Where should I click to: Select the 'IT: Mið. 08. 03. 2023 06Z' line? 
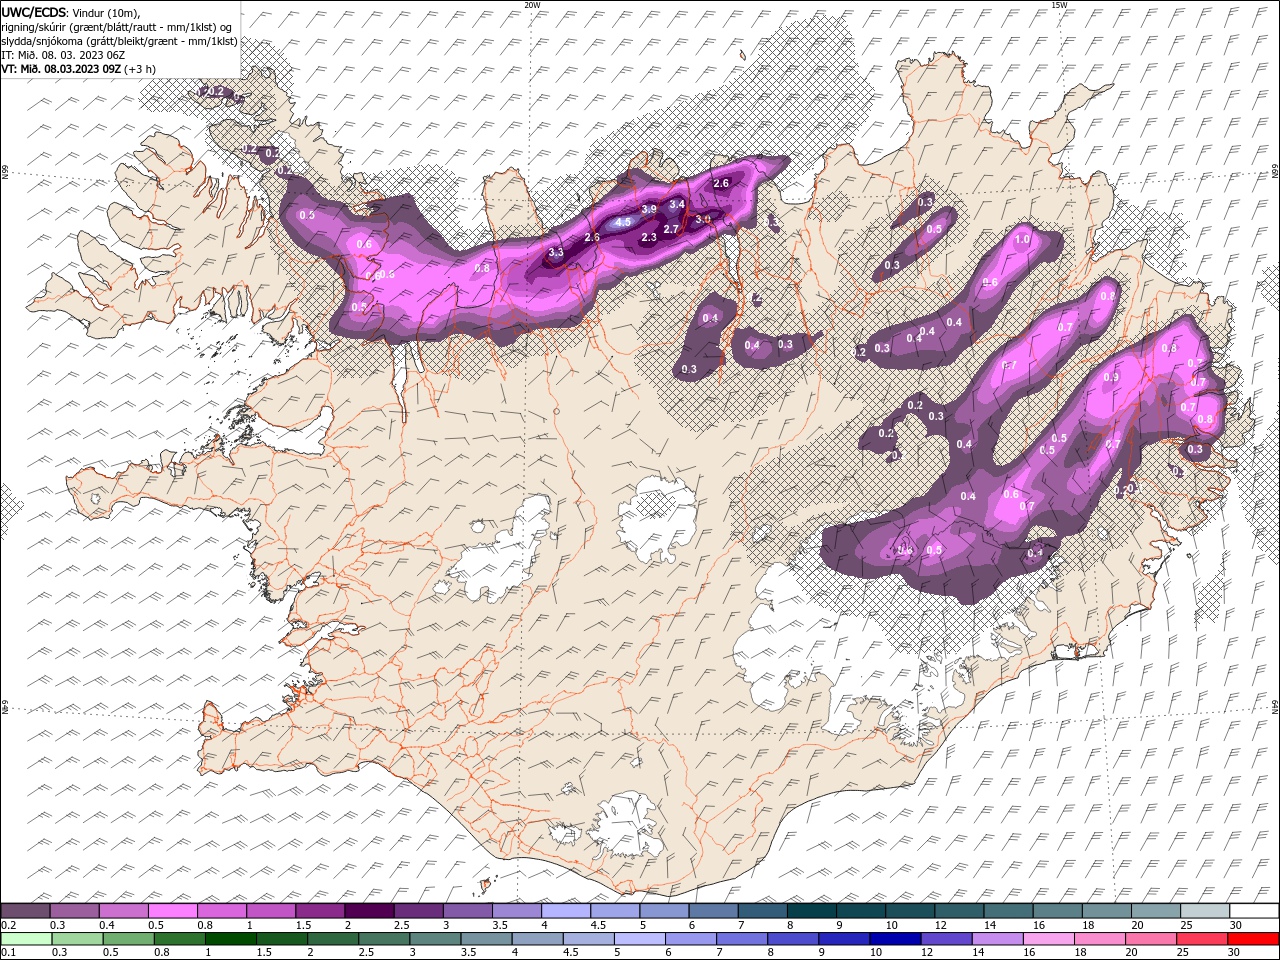[x=65, y=55]
